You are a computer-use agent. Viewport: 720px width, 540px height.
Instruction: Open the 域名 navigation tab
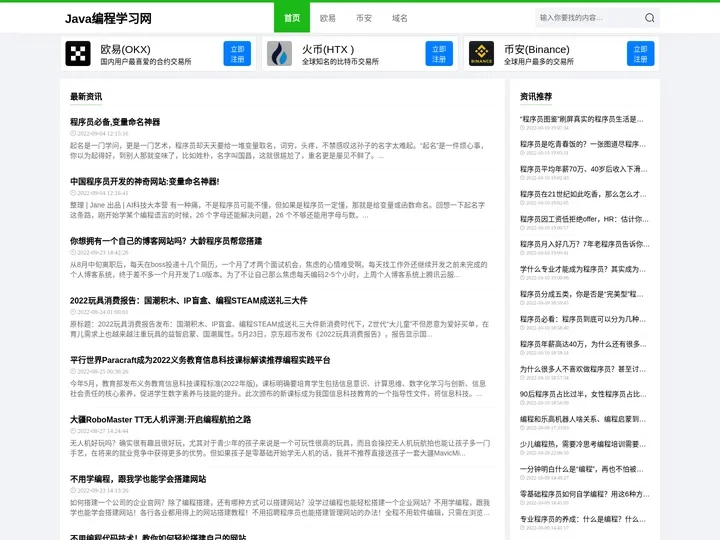pyautogui.click(x=399, y=18)
